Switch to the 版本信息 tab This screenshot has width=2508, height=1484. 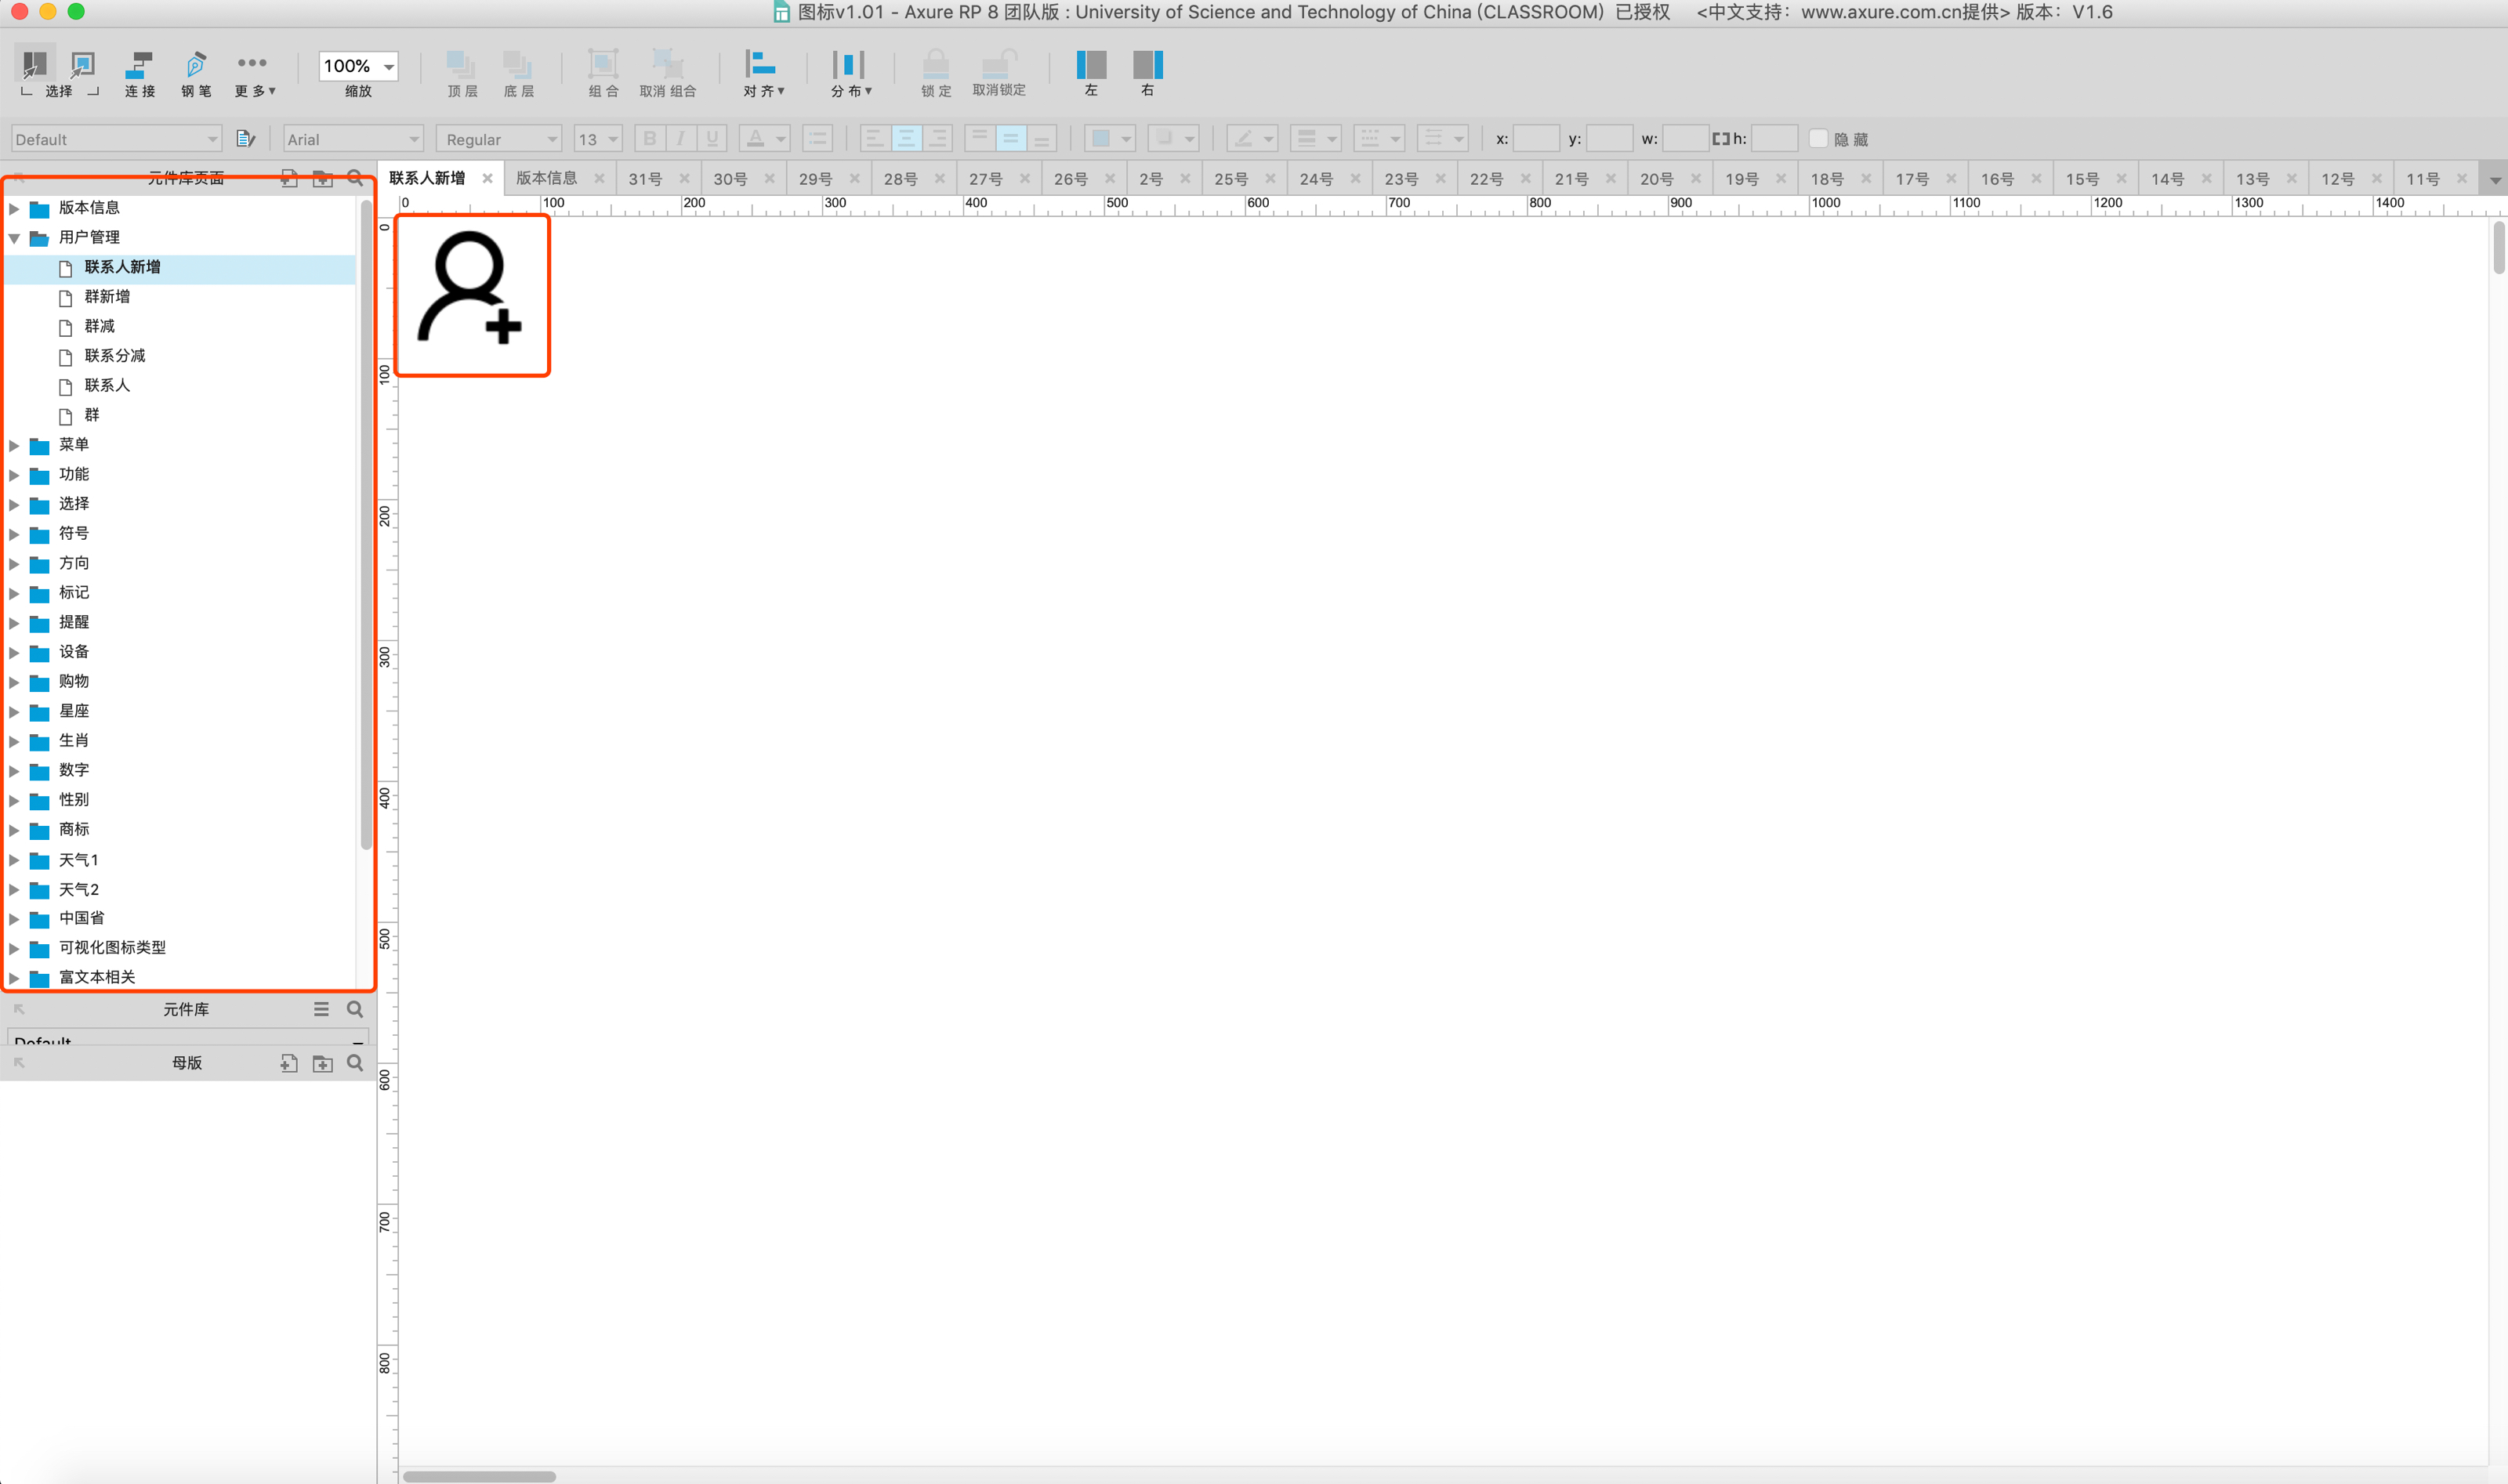(x=546, y=178)
